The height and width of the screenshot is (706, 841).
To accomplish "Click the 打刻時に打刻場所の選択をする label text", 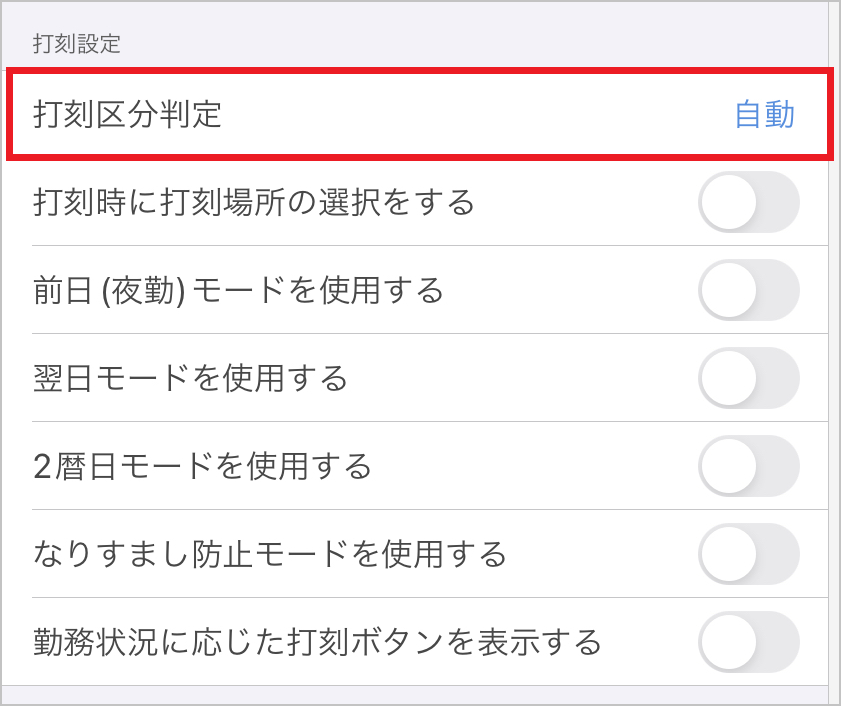I will [254, 203].
